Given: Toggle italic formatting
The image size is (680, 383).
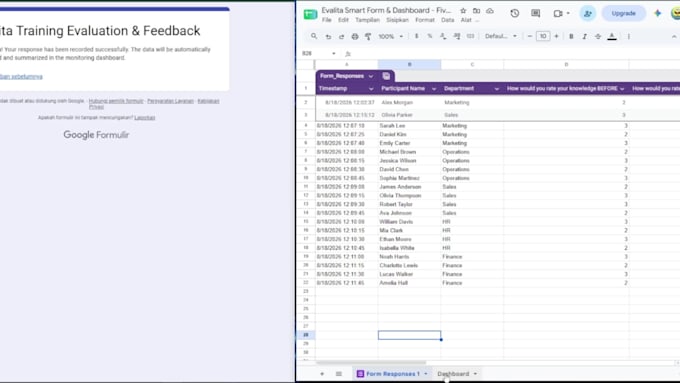Looking at the screenshot, I should 585,36.
